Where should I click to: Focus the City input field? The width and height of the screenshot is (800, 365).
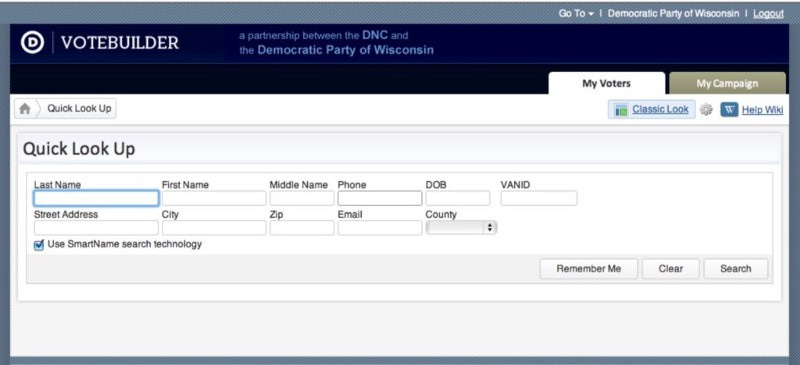214,228
